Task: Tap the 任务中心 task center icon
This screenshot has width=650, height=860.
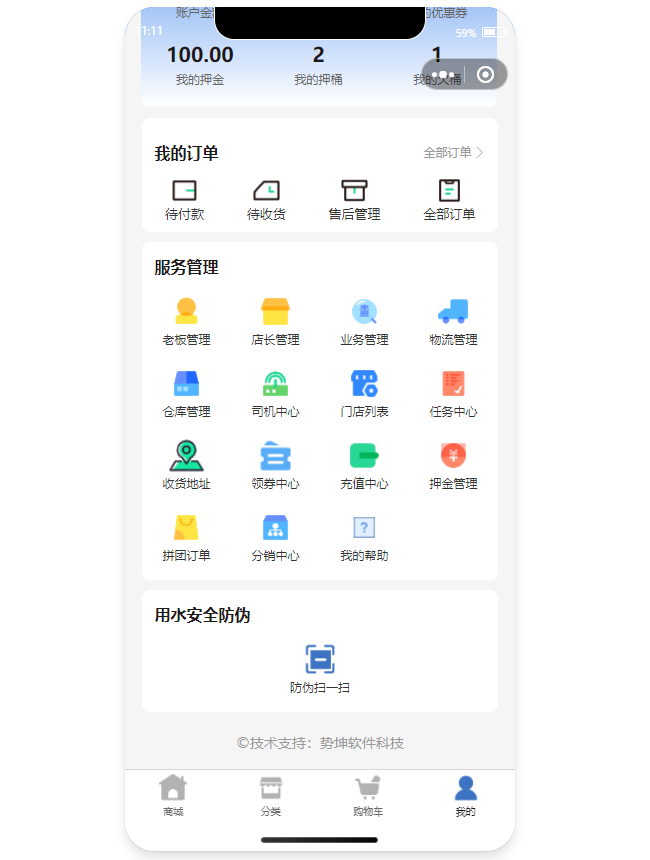Action: tap(453, 383)
